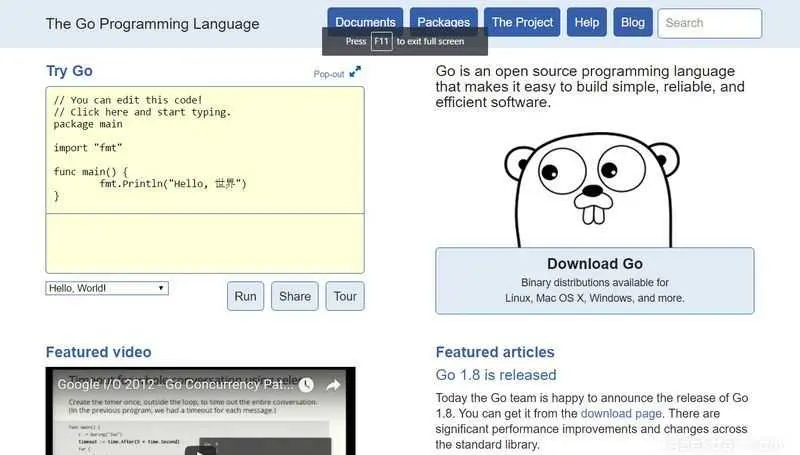Click the Pop-out link

pos(329,74)
